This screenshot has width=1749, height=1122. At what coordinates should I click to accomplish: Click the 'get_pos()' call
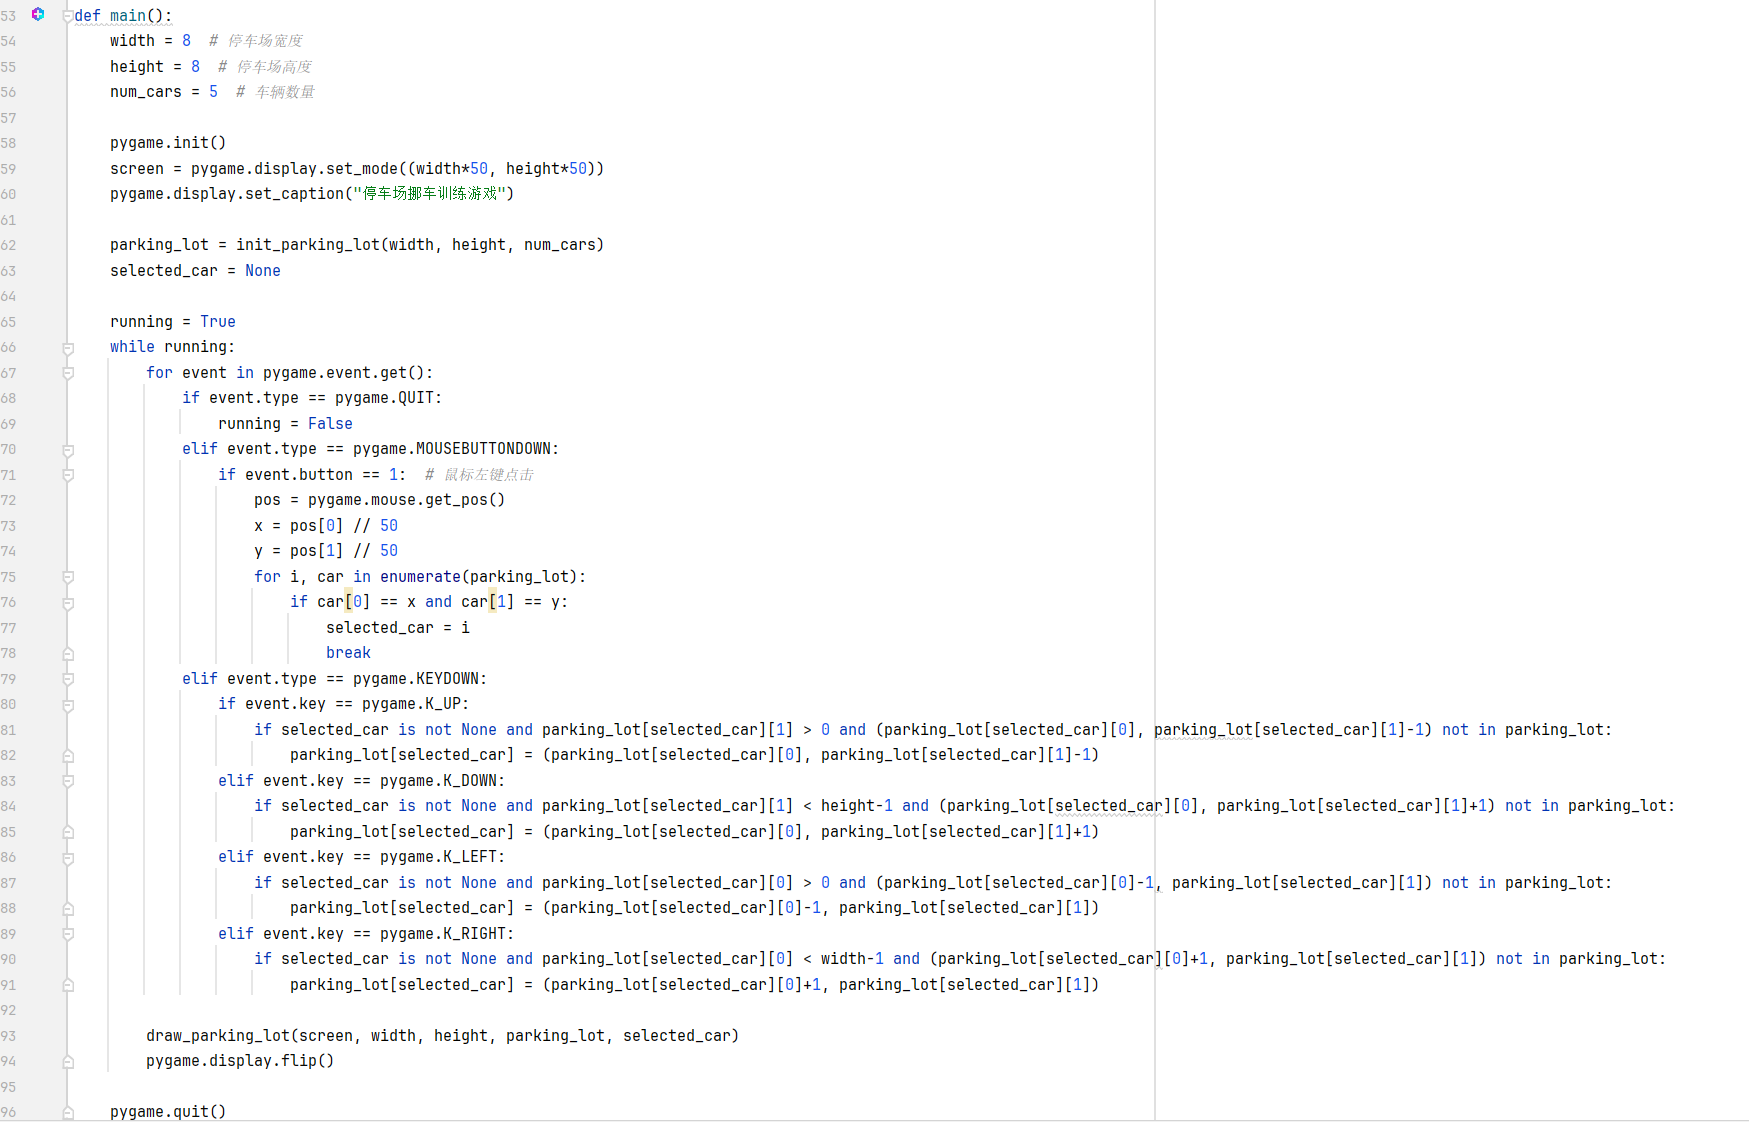[x=465, y=500]
